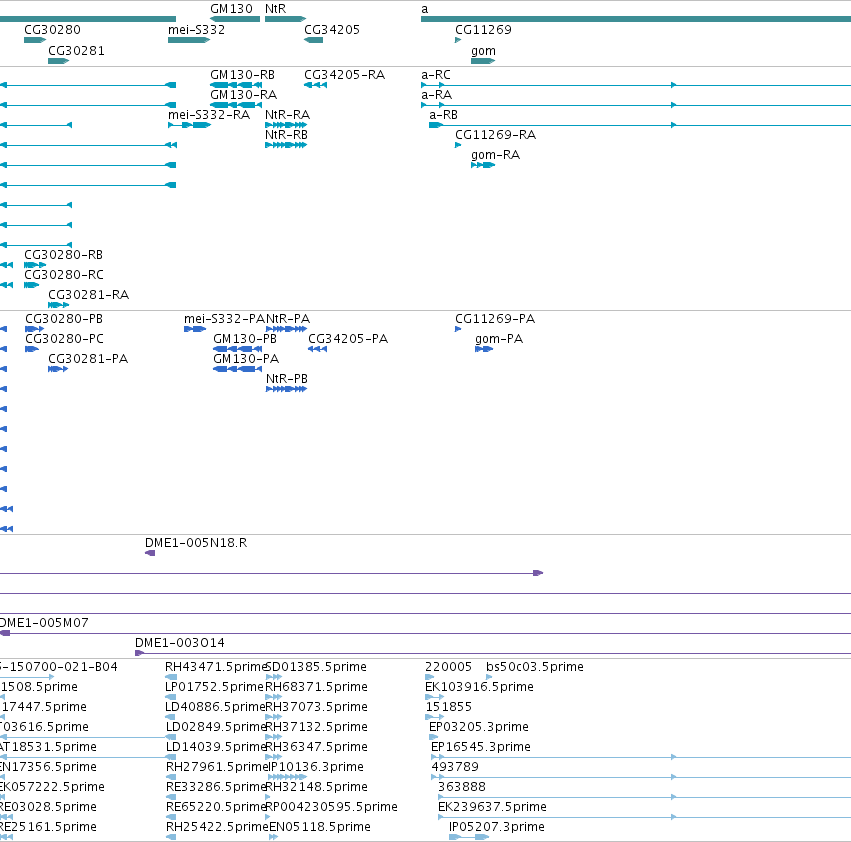Select the GM130 gene label
Image resolution: width=851 pixels, height=842 pixels.
click(231, 9)
